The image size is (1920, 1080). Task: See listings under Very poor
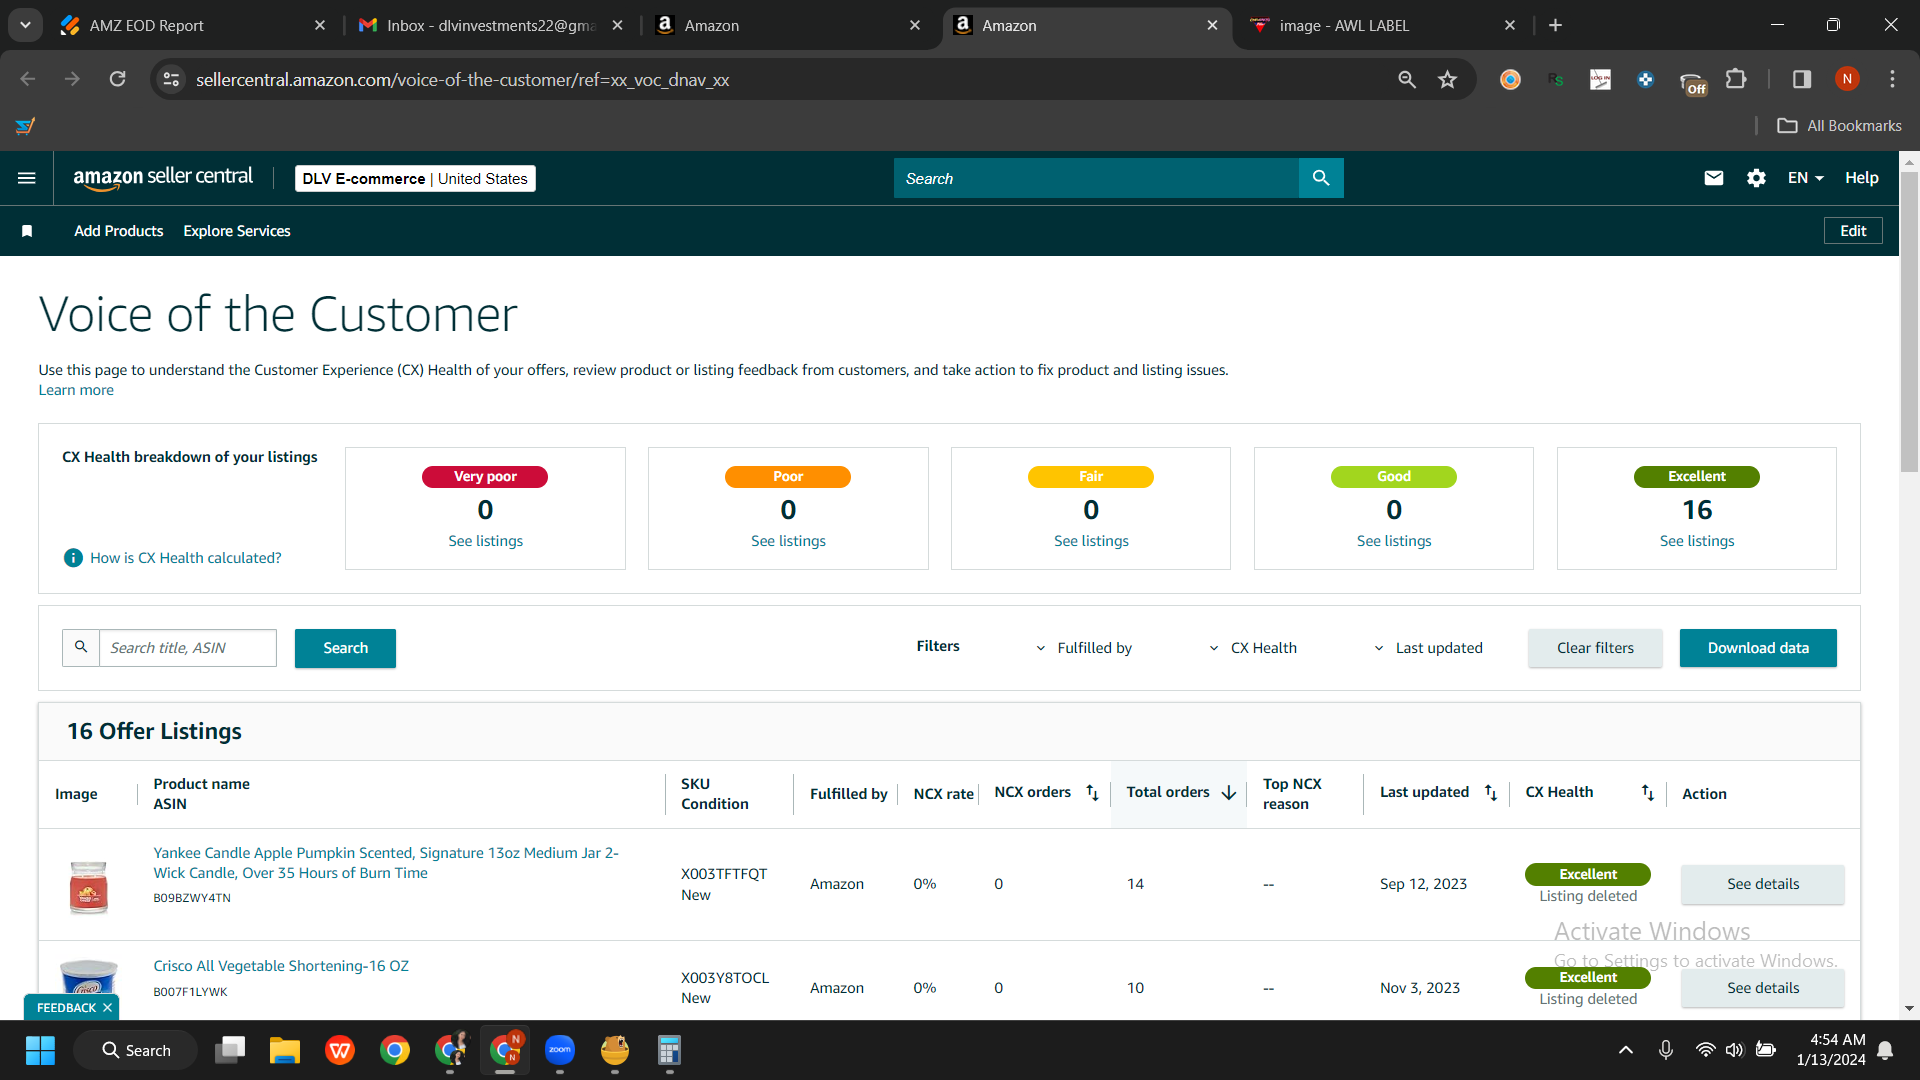tap(485, 541)
